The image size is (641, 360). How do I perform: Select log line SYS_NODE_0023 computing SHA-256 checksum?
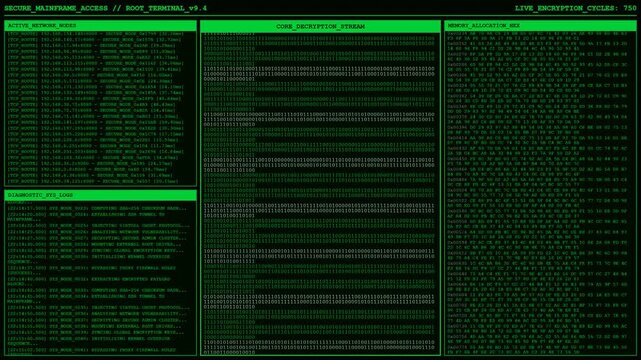tap(97, 208)
